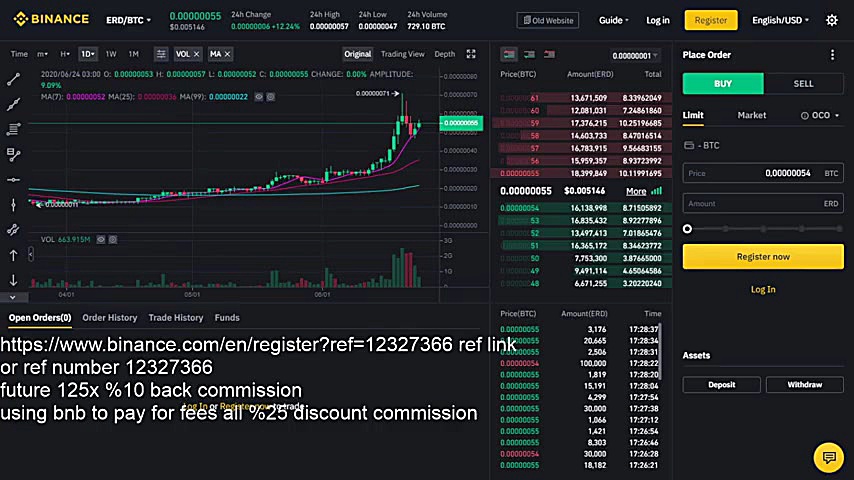Image resolution: width=854 pixels, height=480 pixels.
Task: Switch to Trade History tab
Action: click(x=175, y=318)
